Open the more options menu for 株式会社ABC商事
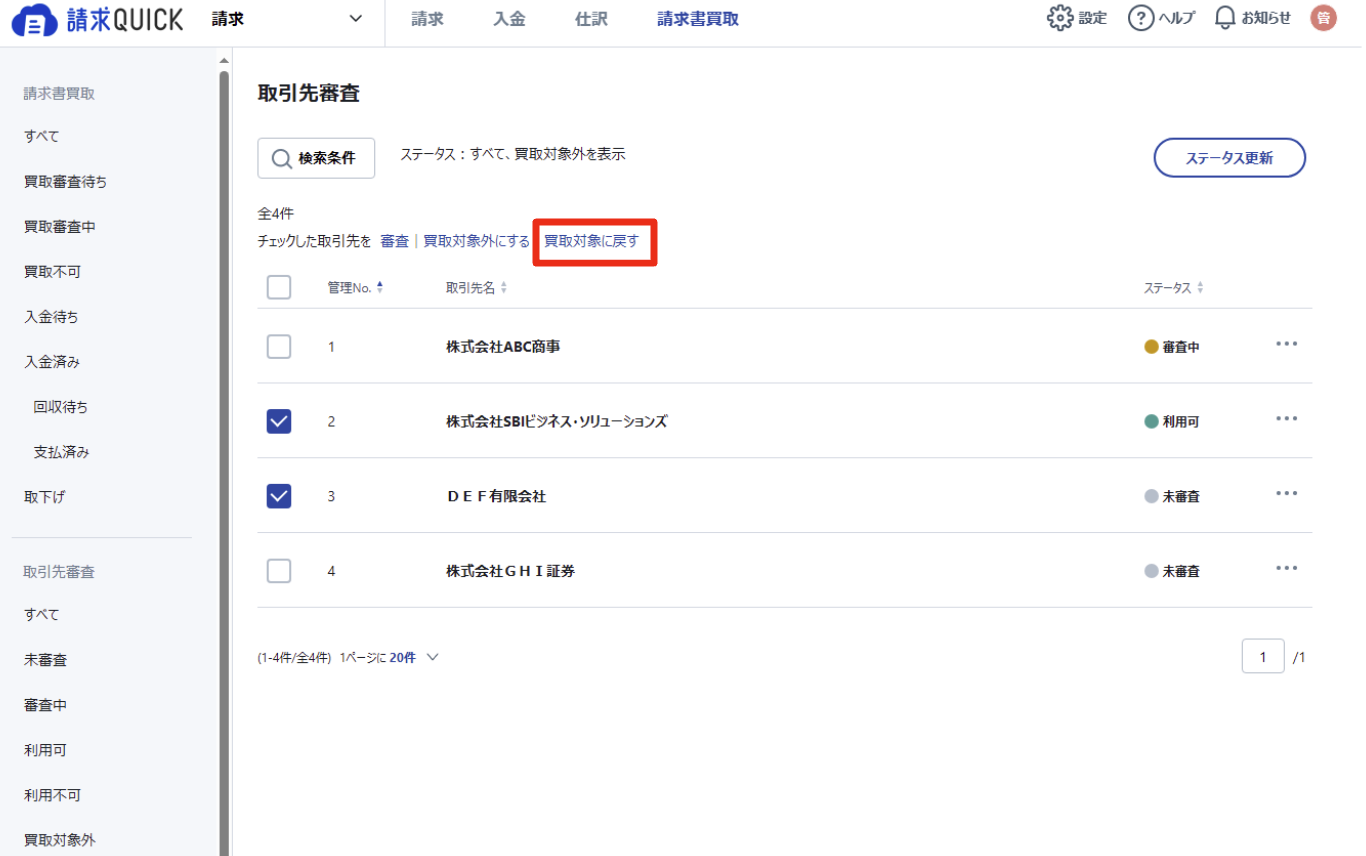This screenshot has height=856, width=1366. coord(1286,345)
